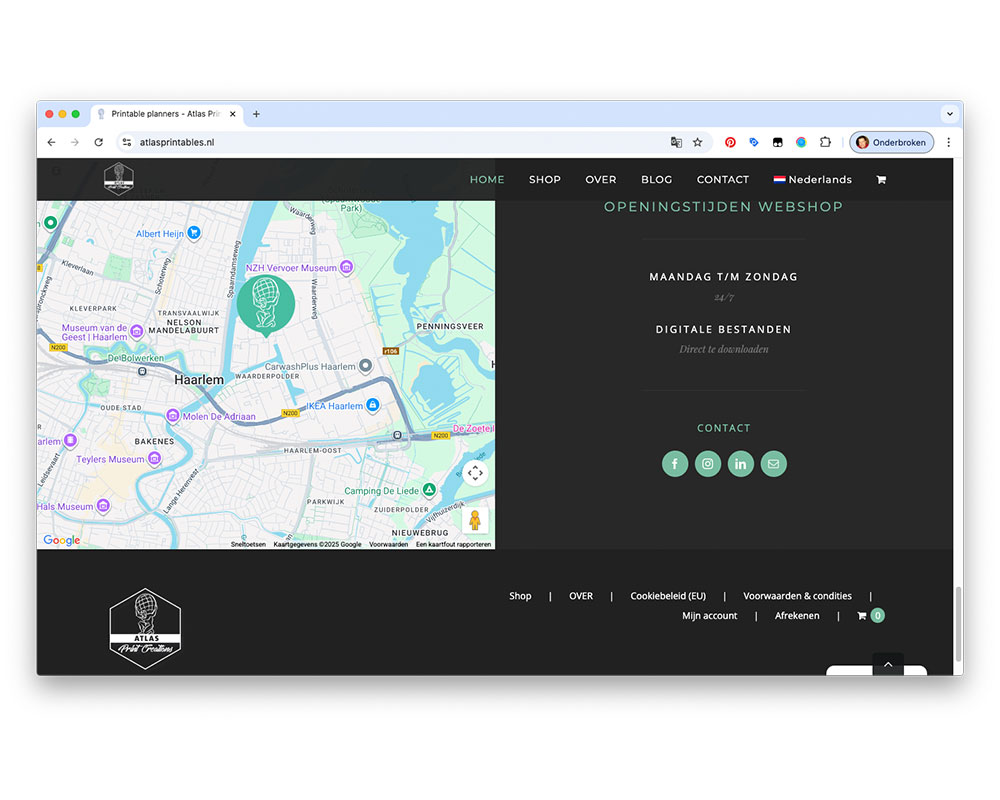Open the Nederlands language selector

[812, 180]
